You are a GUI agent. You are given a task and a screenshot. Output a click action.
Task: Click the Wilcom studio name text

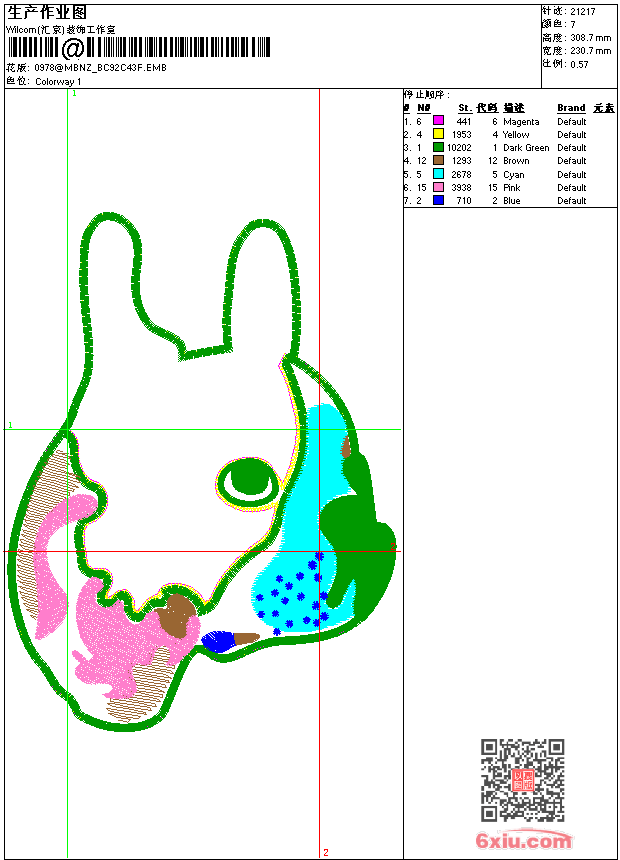(60, 30)
